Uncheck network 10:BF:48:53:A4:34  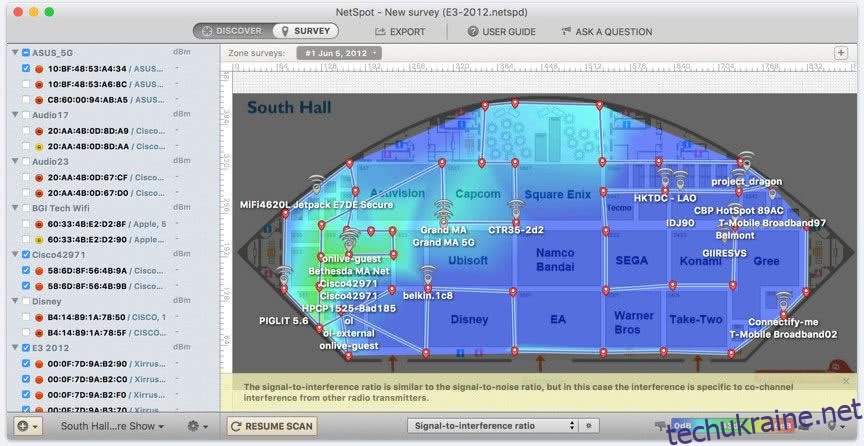(x=26, y=68)
